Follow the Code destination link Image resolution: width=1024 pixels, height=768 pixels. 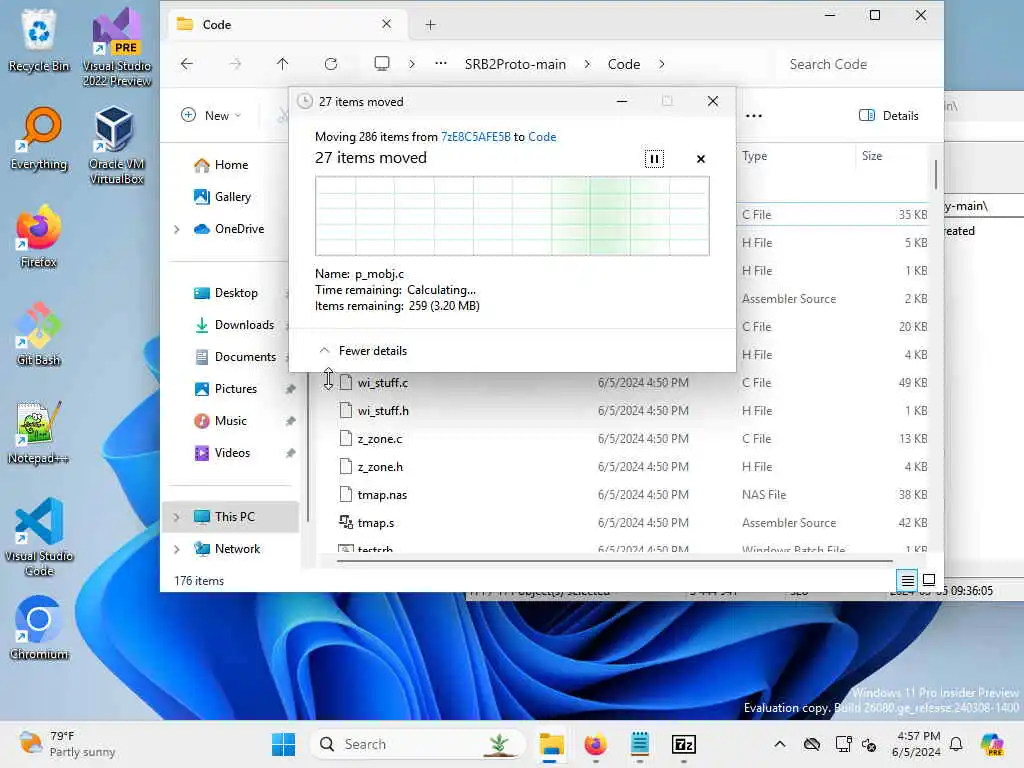pyautogui.click(x=542, y=136)
